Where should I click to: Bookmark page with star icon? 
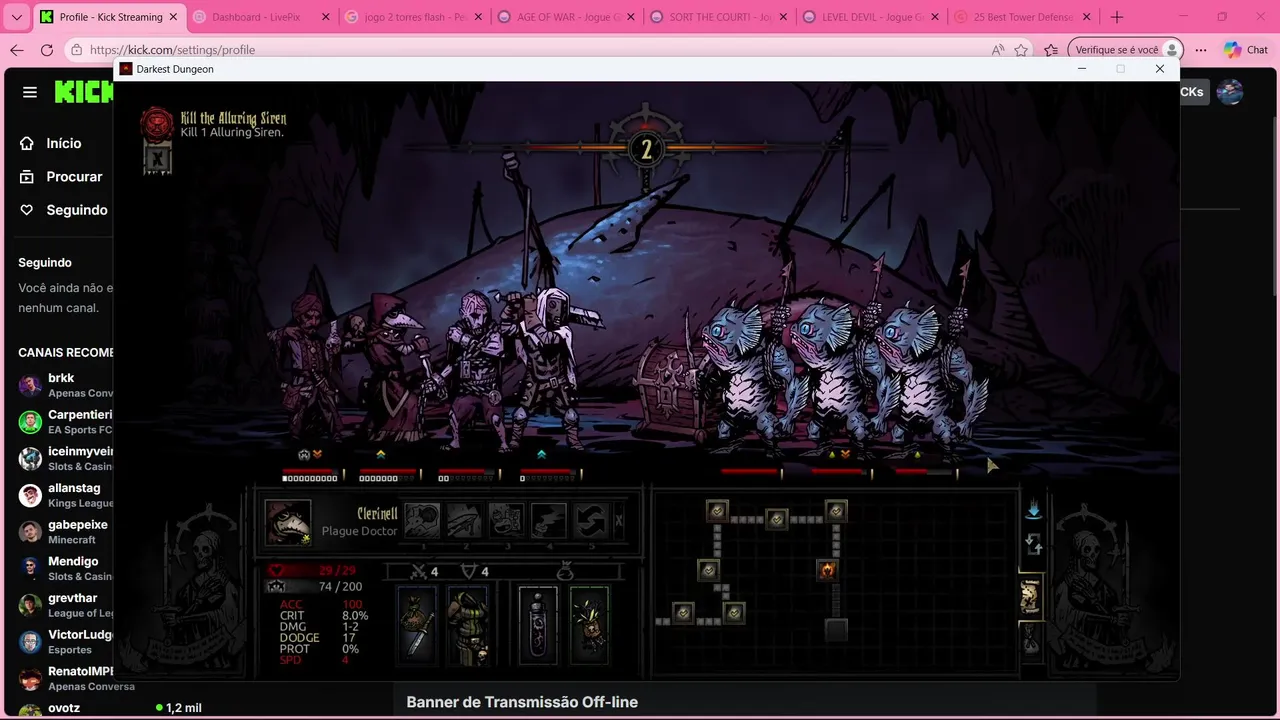coord(1021,50)
